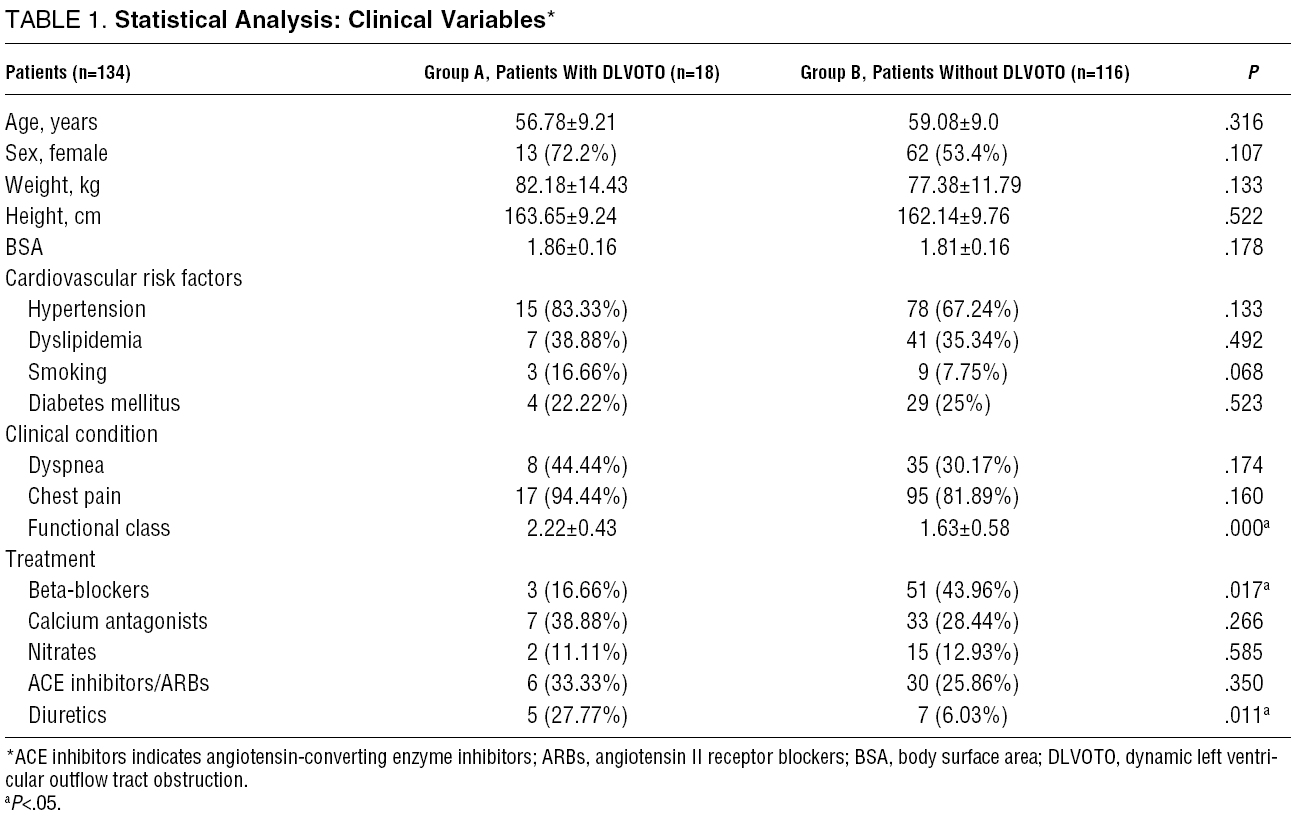Screen dimensions: 1297x823
Task: Click the 'P<.05' footnote text
Action: [x=35, y=803]
